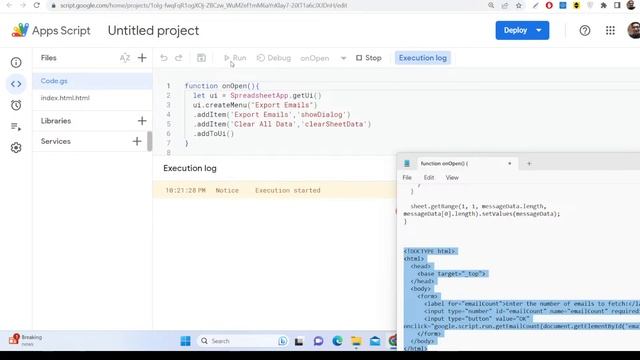Viewport: 640px width, 360px height.
Task: Open the Mail app from taskbar
Action: [375, 341]
